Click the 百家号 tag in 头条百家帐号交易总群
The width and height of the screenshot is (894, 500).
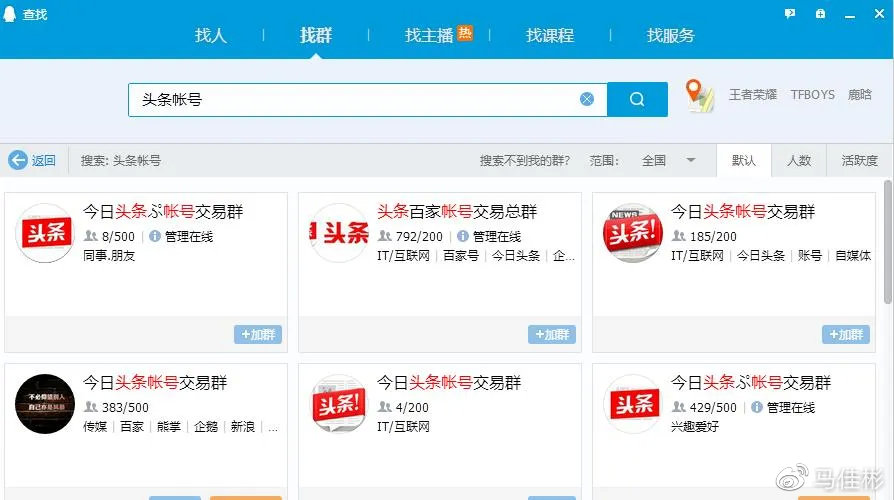click(x=461, y=255)
